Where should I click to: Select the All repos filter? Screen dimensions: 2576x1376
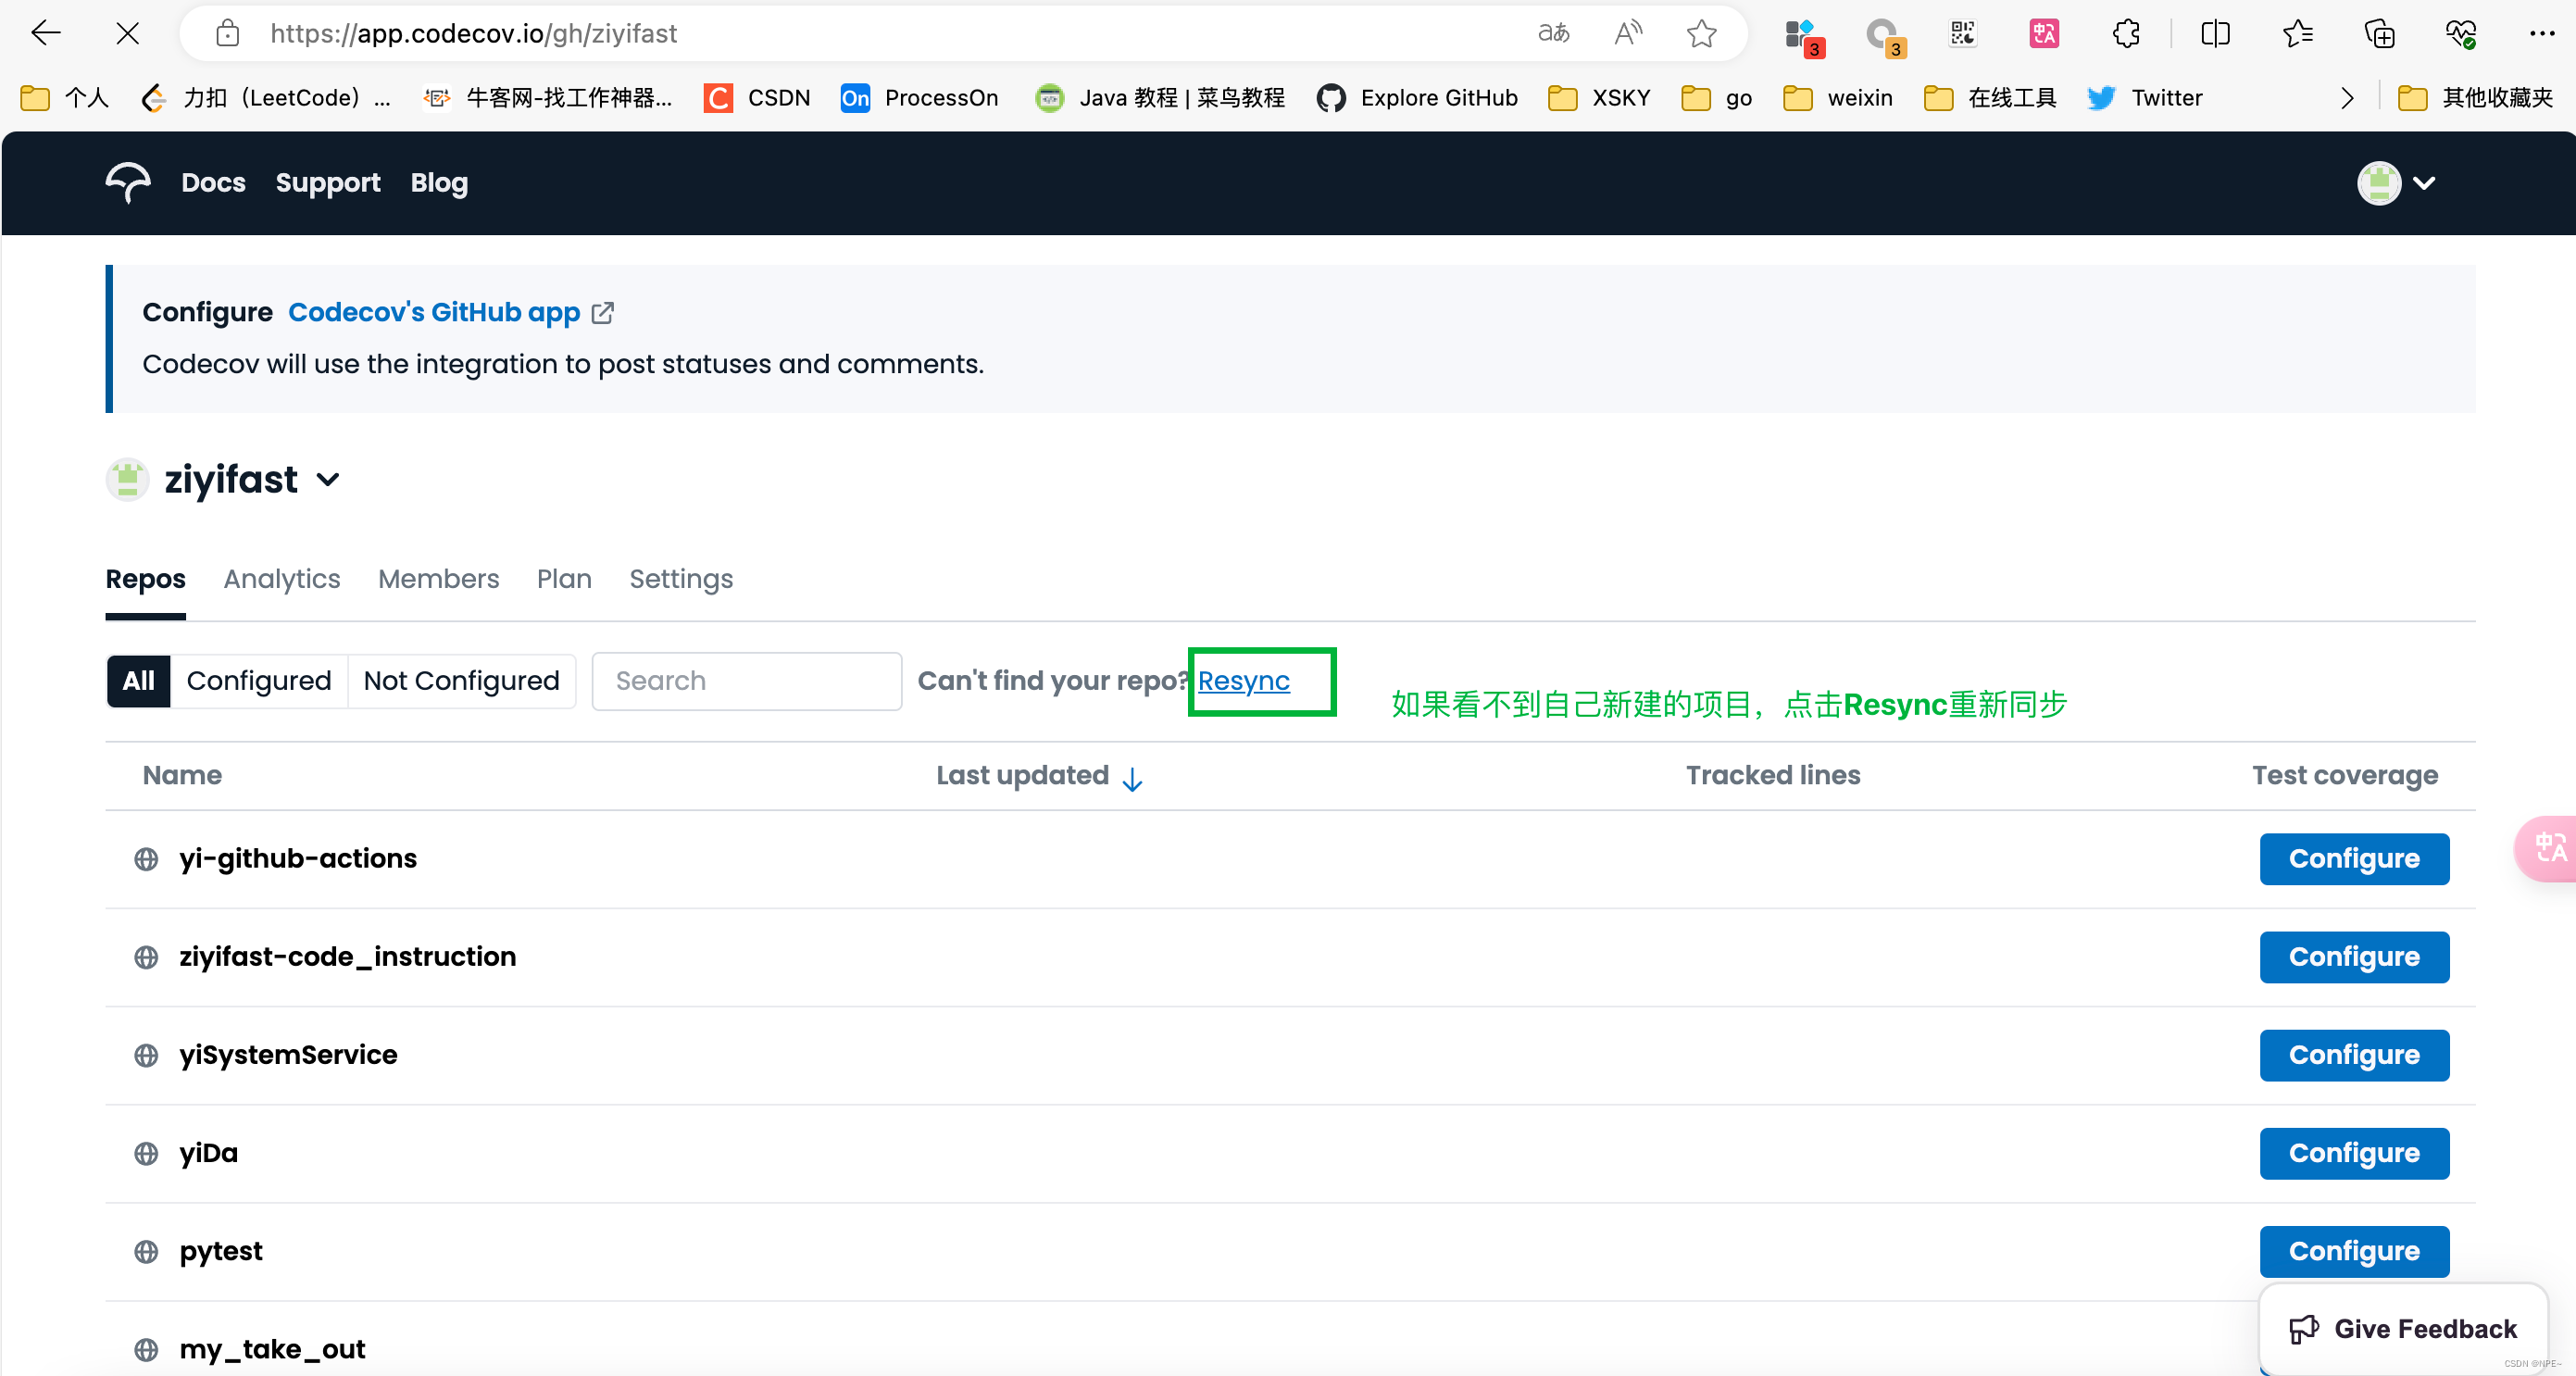(138, 681)
